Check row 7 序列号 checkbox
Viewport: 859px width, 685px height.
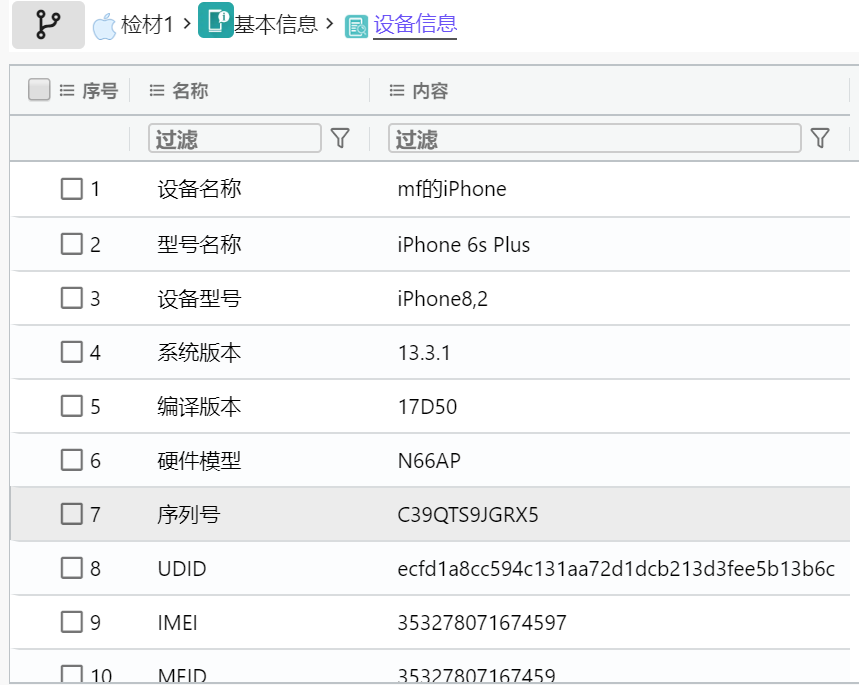[72, 515]
